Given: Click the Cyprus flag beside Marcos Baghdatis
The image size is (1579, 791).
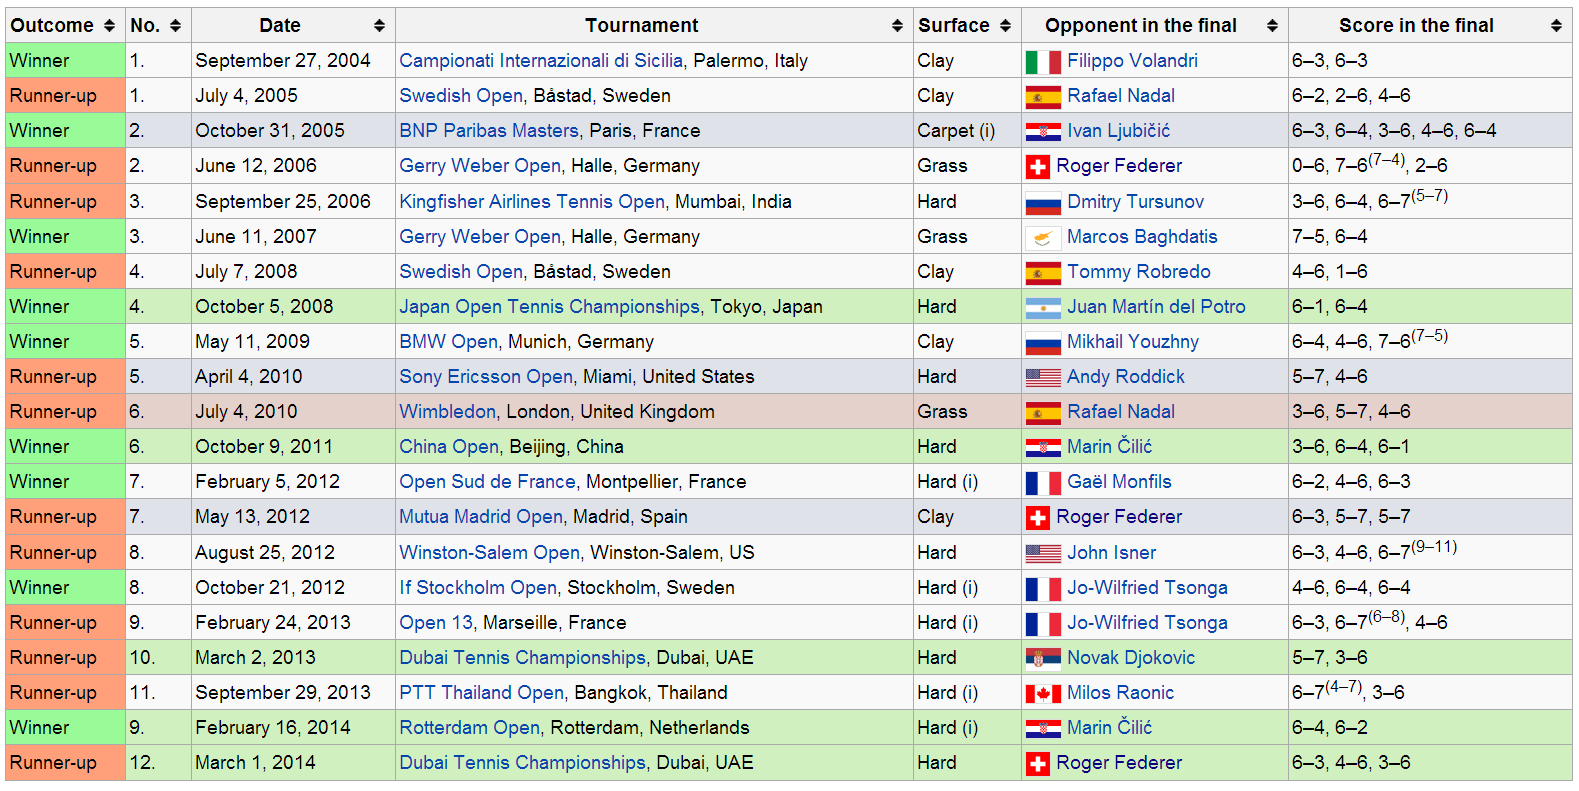Looking at the screenshot, I should [1043, 238].
